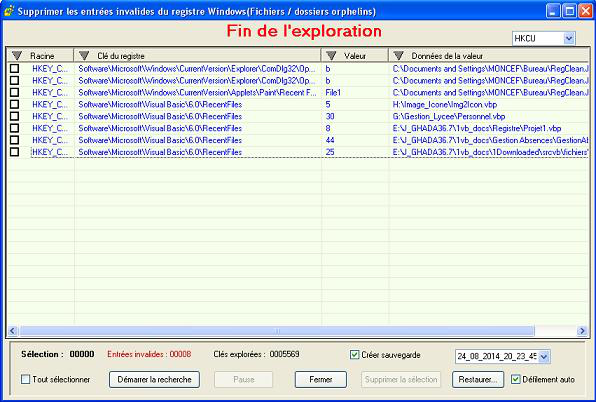Sort by Clé du registre column header
The width and height of the screenshot is (596, 402).
(198, 56)
